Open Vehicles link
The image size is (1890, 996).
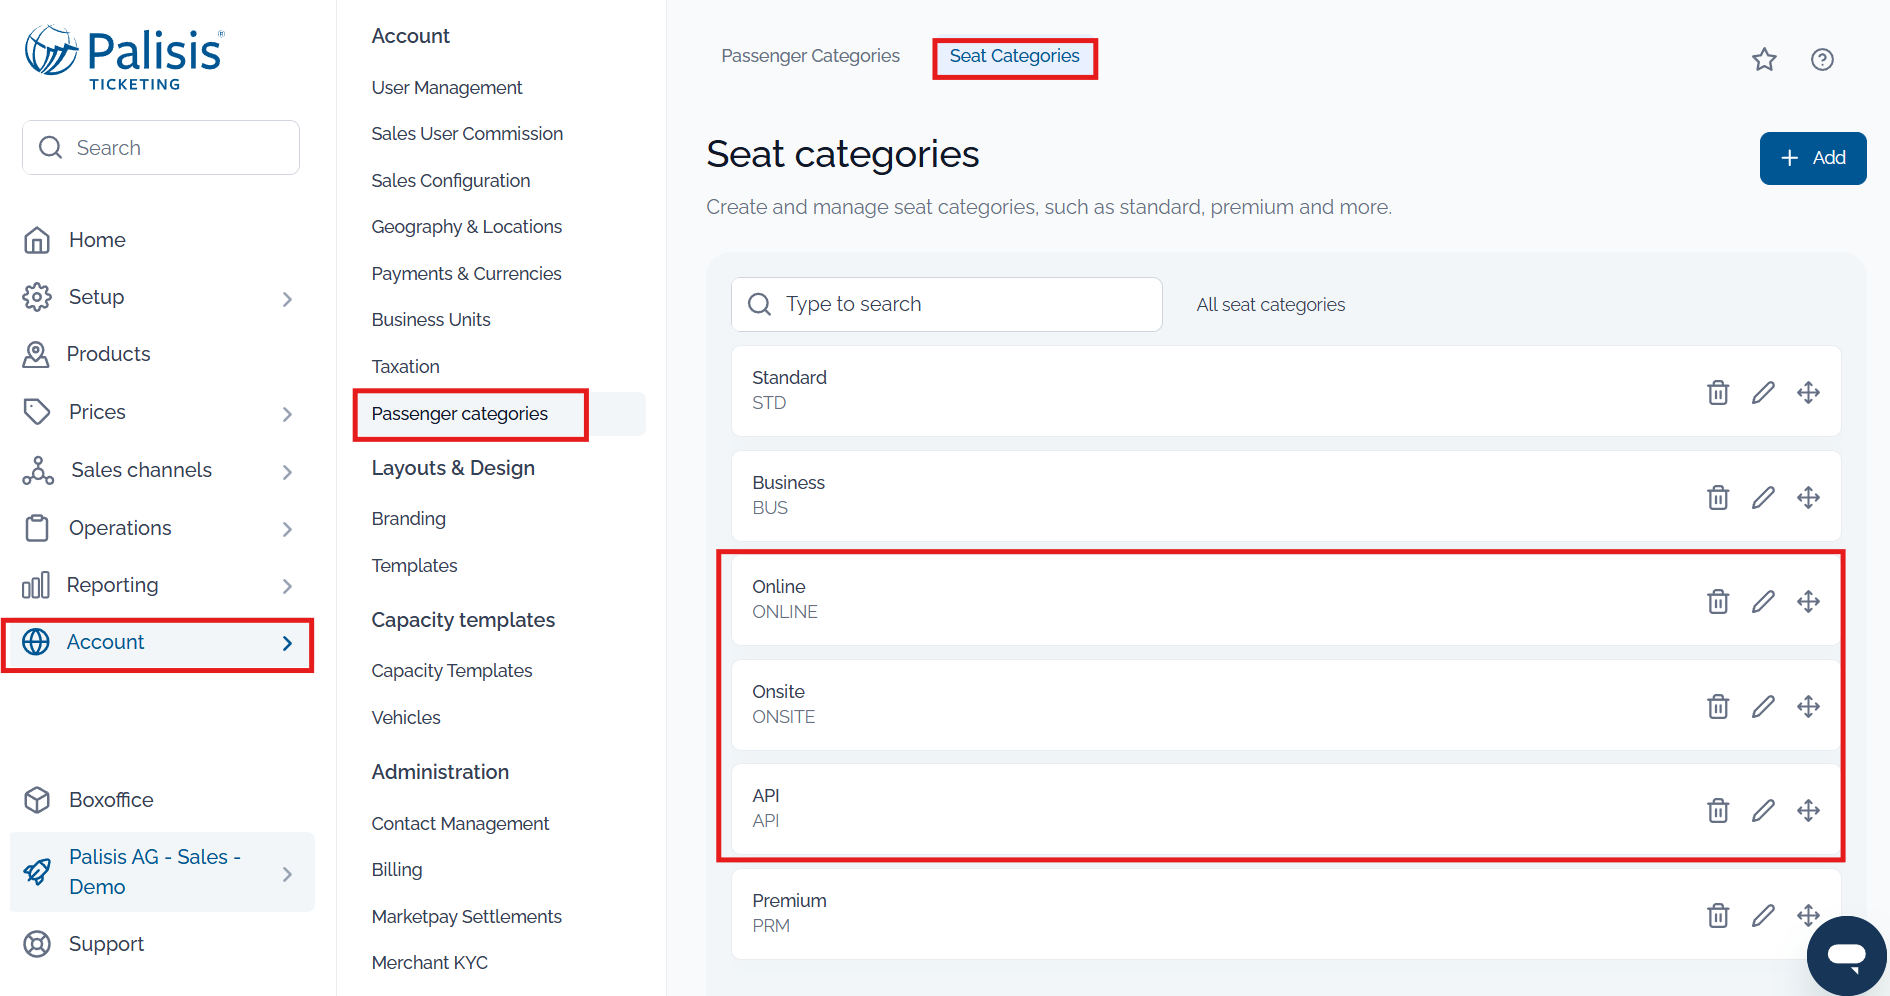(406, 718)
